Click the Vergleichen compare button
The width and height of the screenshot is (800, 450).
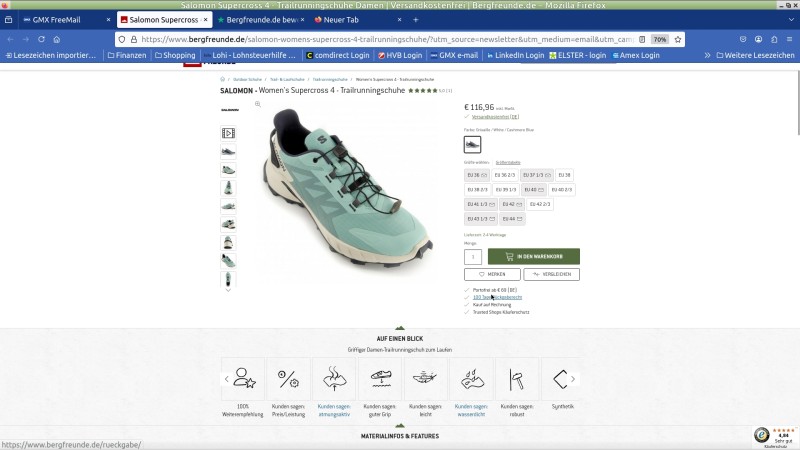pos(552,274)
